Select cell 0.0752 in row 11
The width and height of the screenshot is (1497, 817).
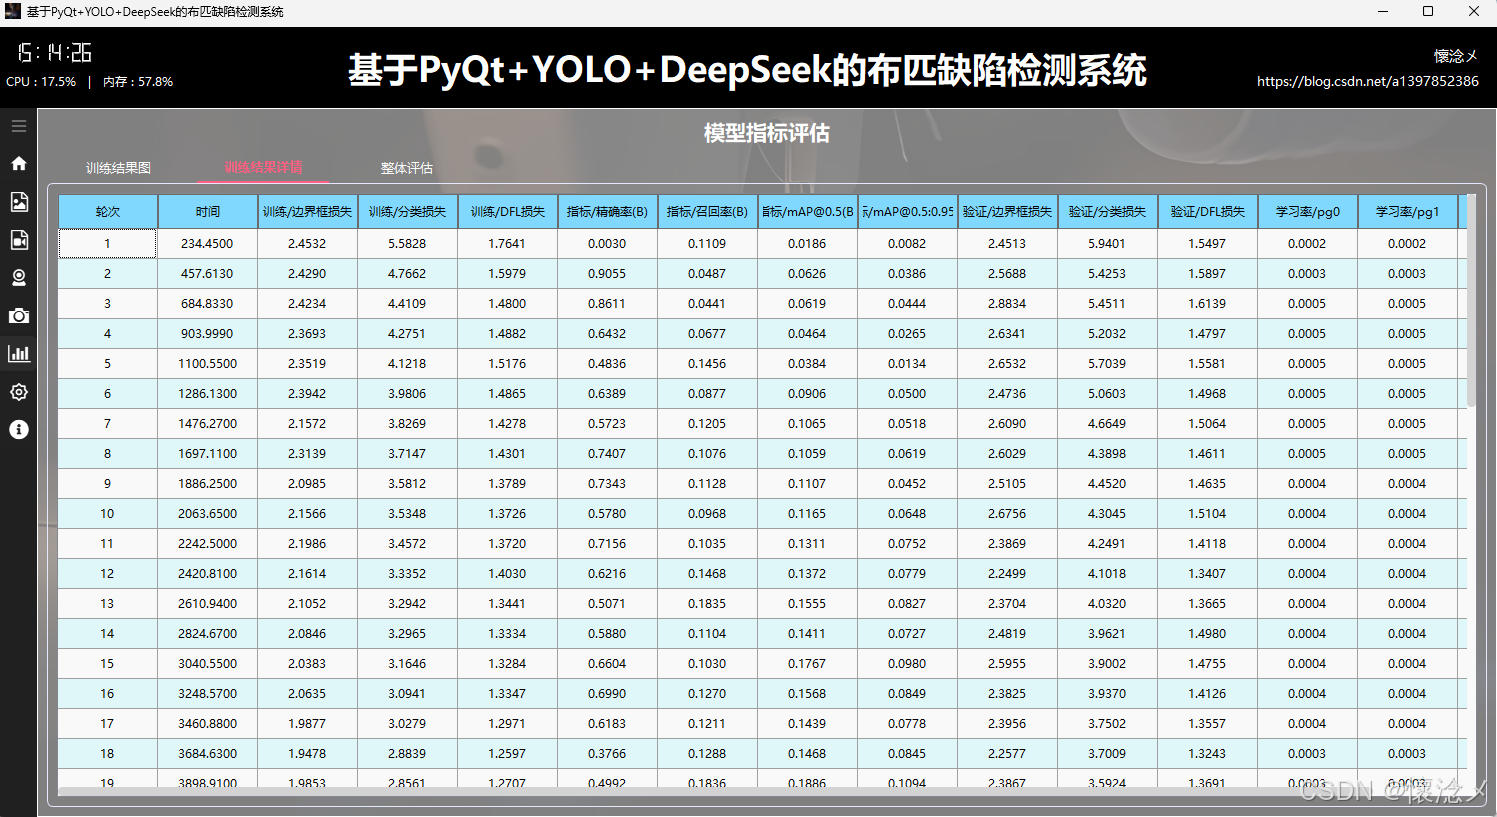[908, 543]
